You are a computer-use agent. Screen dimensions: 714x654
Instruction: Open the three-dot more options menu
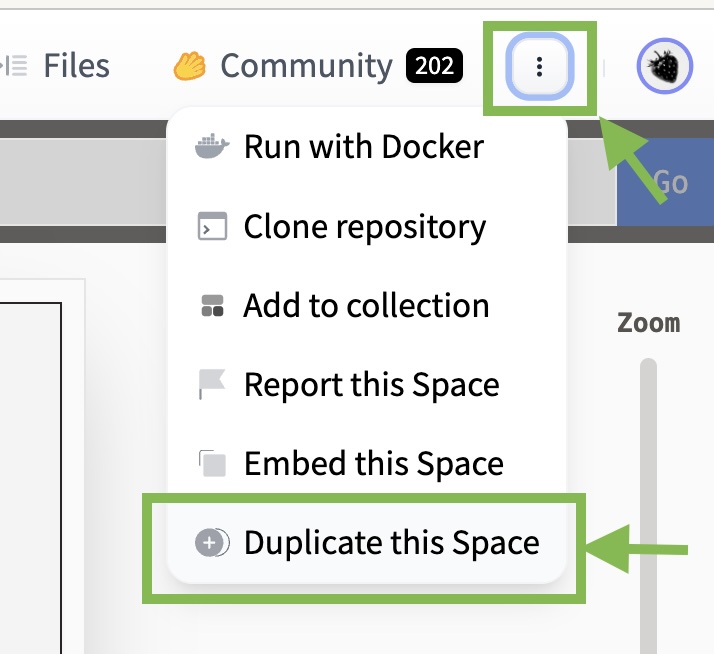540,67
